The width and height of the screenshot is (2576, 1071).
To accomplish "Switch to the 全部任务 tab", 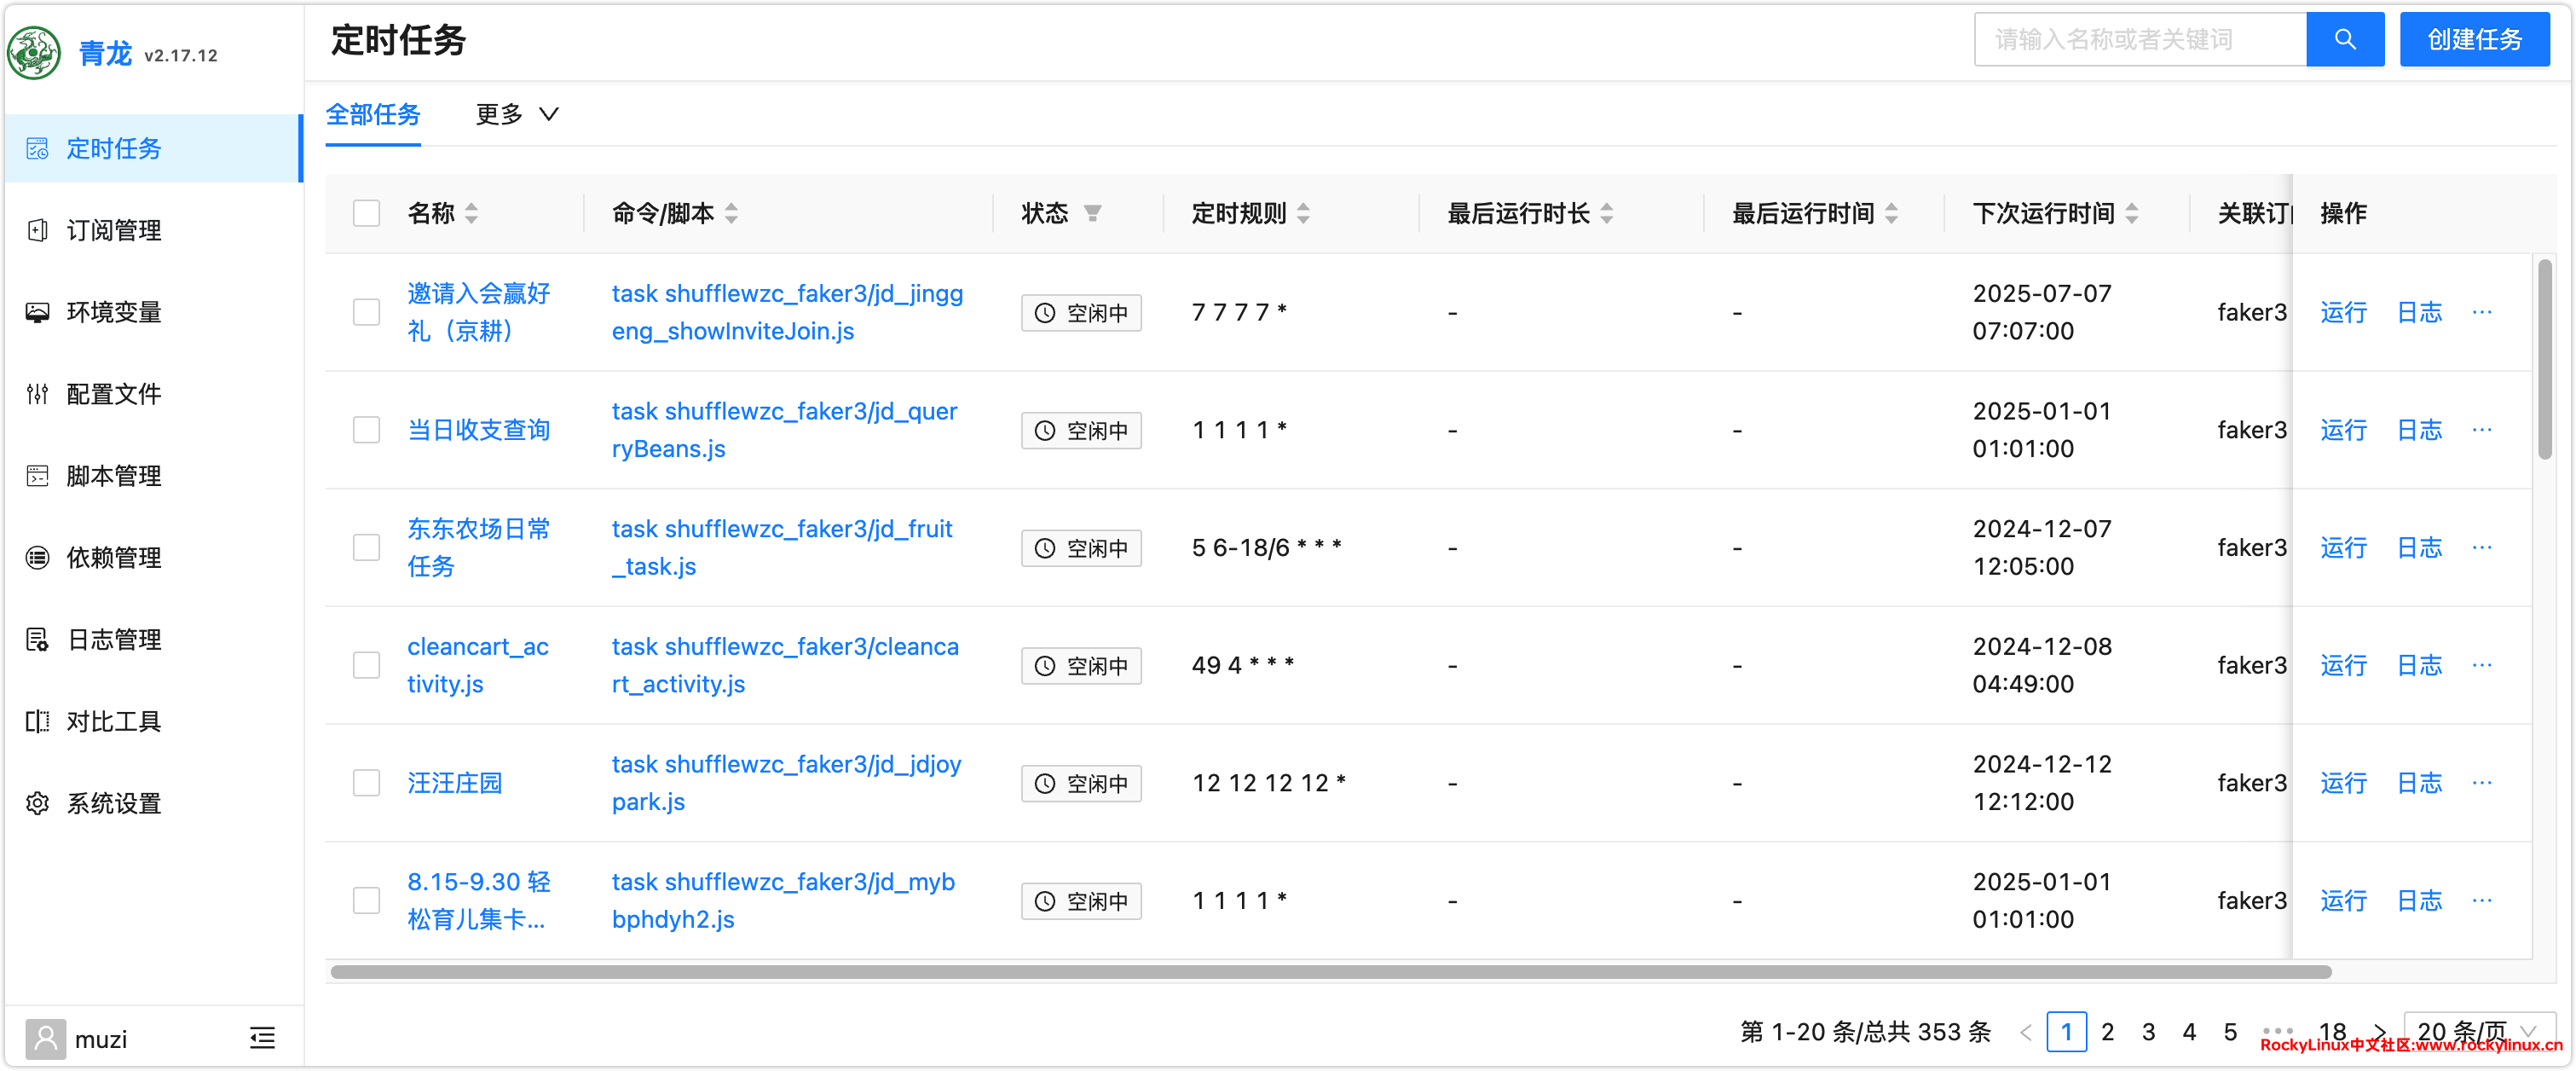I will click(373, 114).
